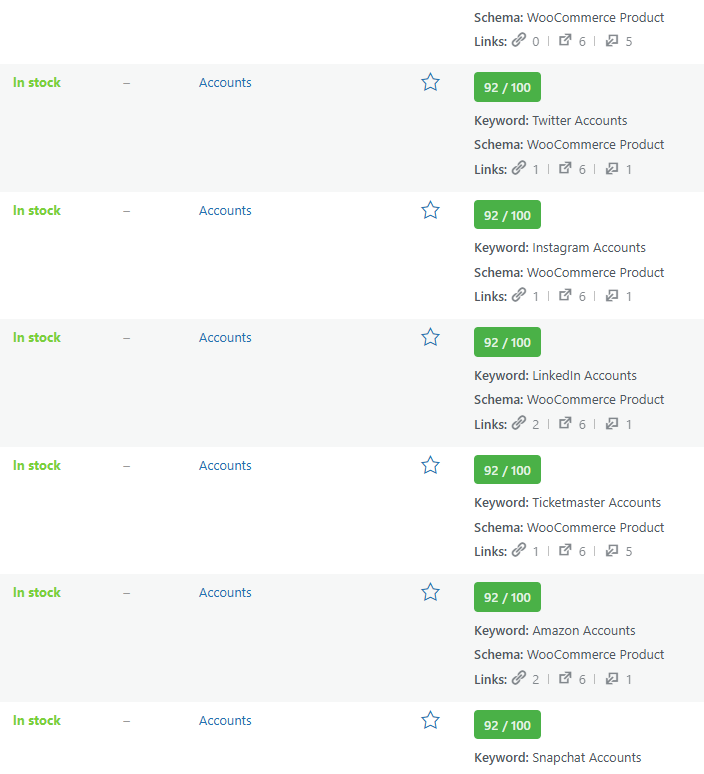Toggle featured star for Instagram Accounts product
This screenshot has height=774, width=704.
(430, 210)
